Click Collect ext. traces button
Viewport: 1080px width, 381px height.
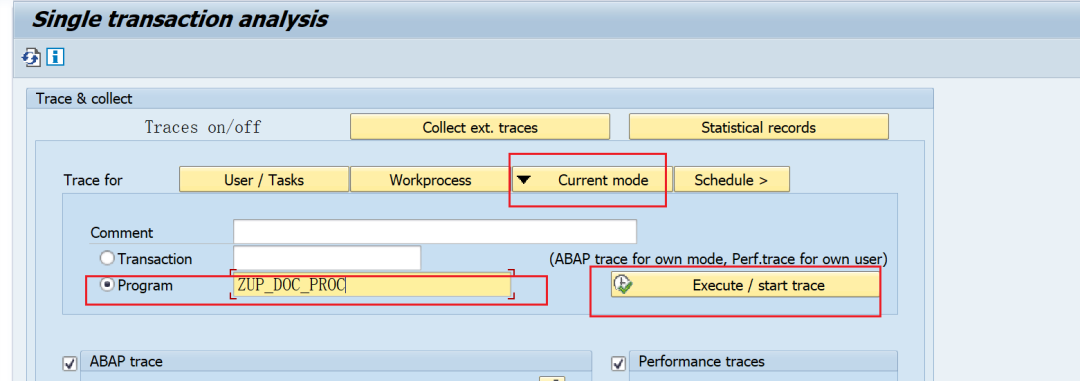pyautogui.click(x=480, y=127)
